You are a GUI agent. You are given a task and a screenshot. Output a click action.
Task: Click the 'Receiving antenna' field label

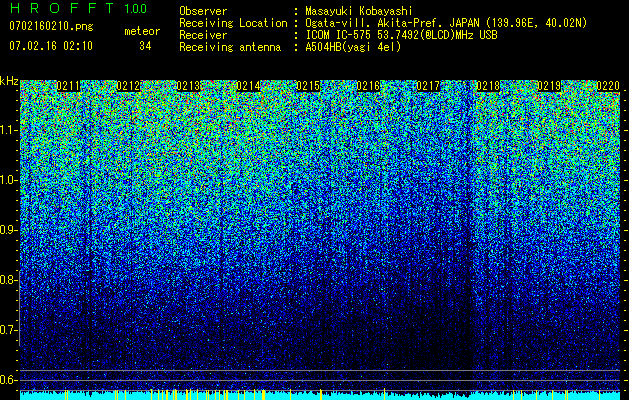point(230,47)
